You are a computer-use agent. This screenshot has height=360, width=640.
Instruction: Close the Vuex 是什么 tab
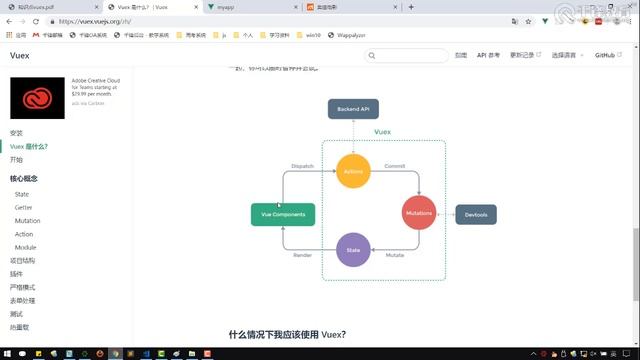coord(196,7)
